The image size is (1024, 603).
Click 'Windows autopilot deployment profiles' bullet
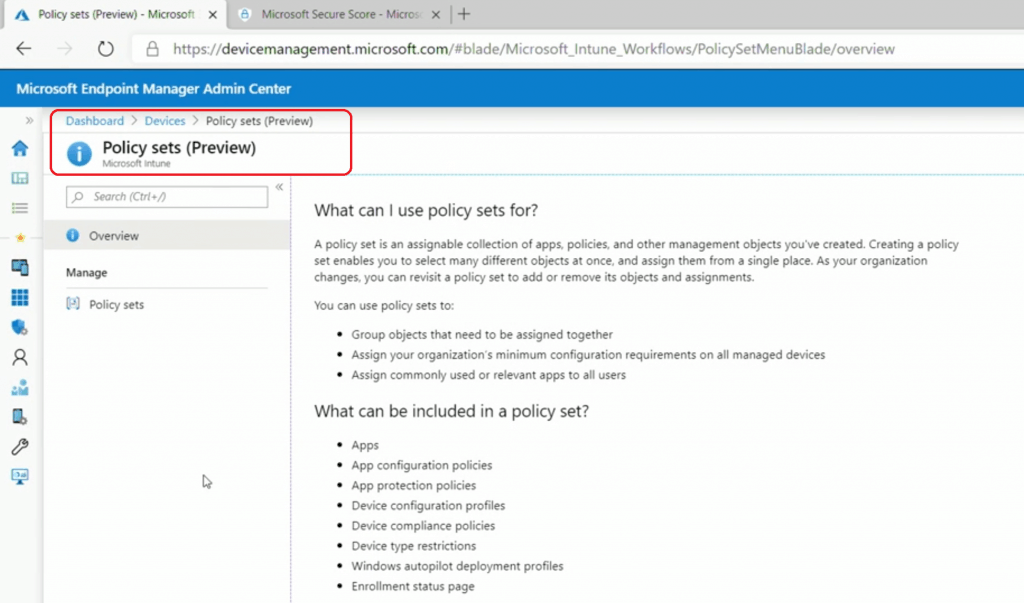[457, 566]
